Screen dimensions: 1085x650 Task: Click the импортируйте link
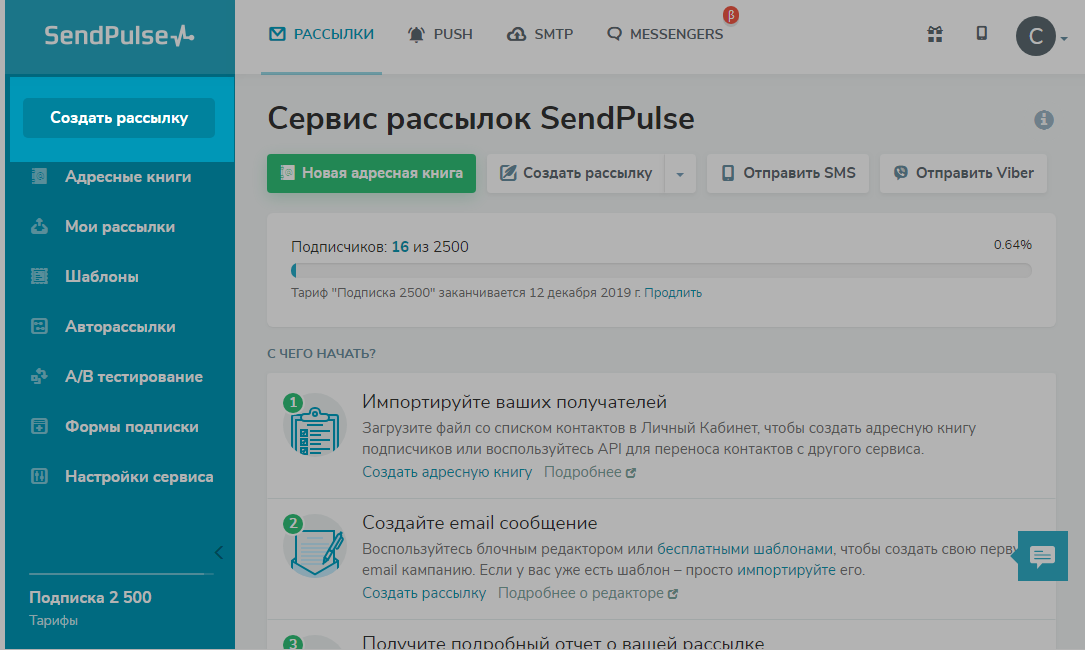point(786,570)
